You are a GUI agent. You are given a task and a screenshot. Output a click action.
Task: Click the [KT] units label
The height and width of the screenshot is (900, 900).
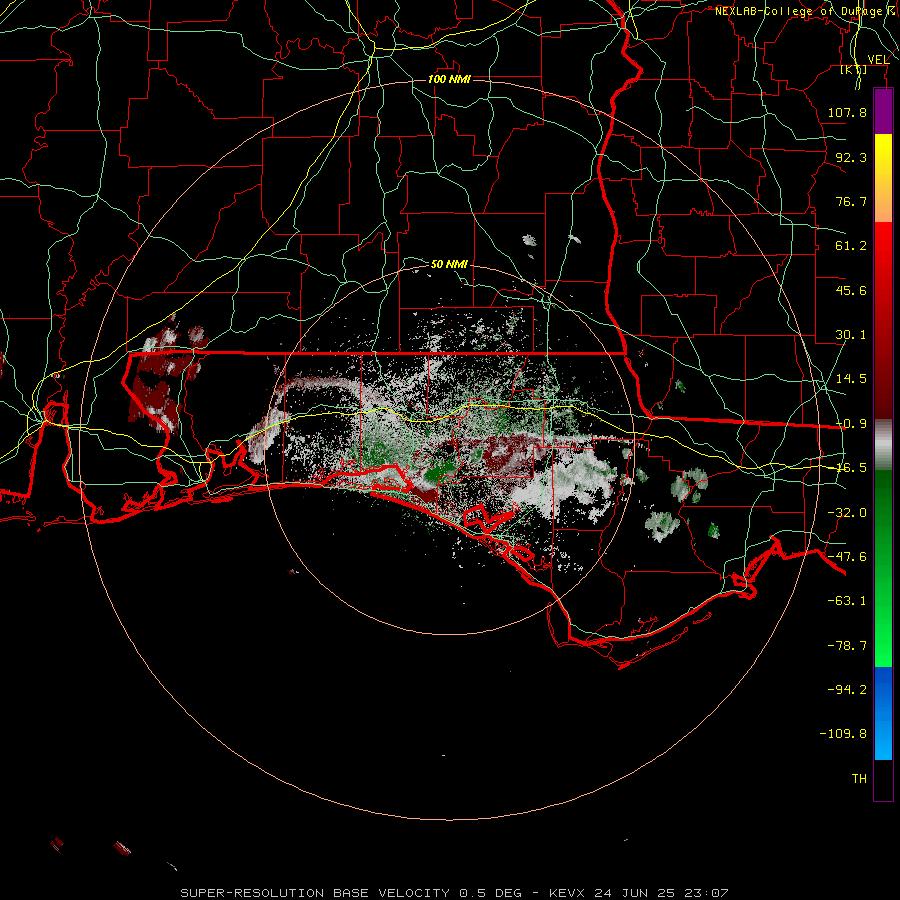tap(854, 70)
